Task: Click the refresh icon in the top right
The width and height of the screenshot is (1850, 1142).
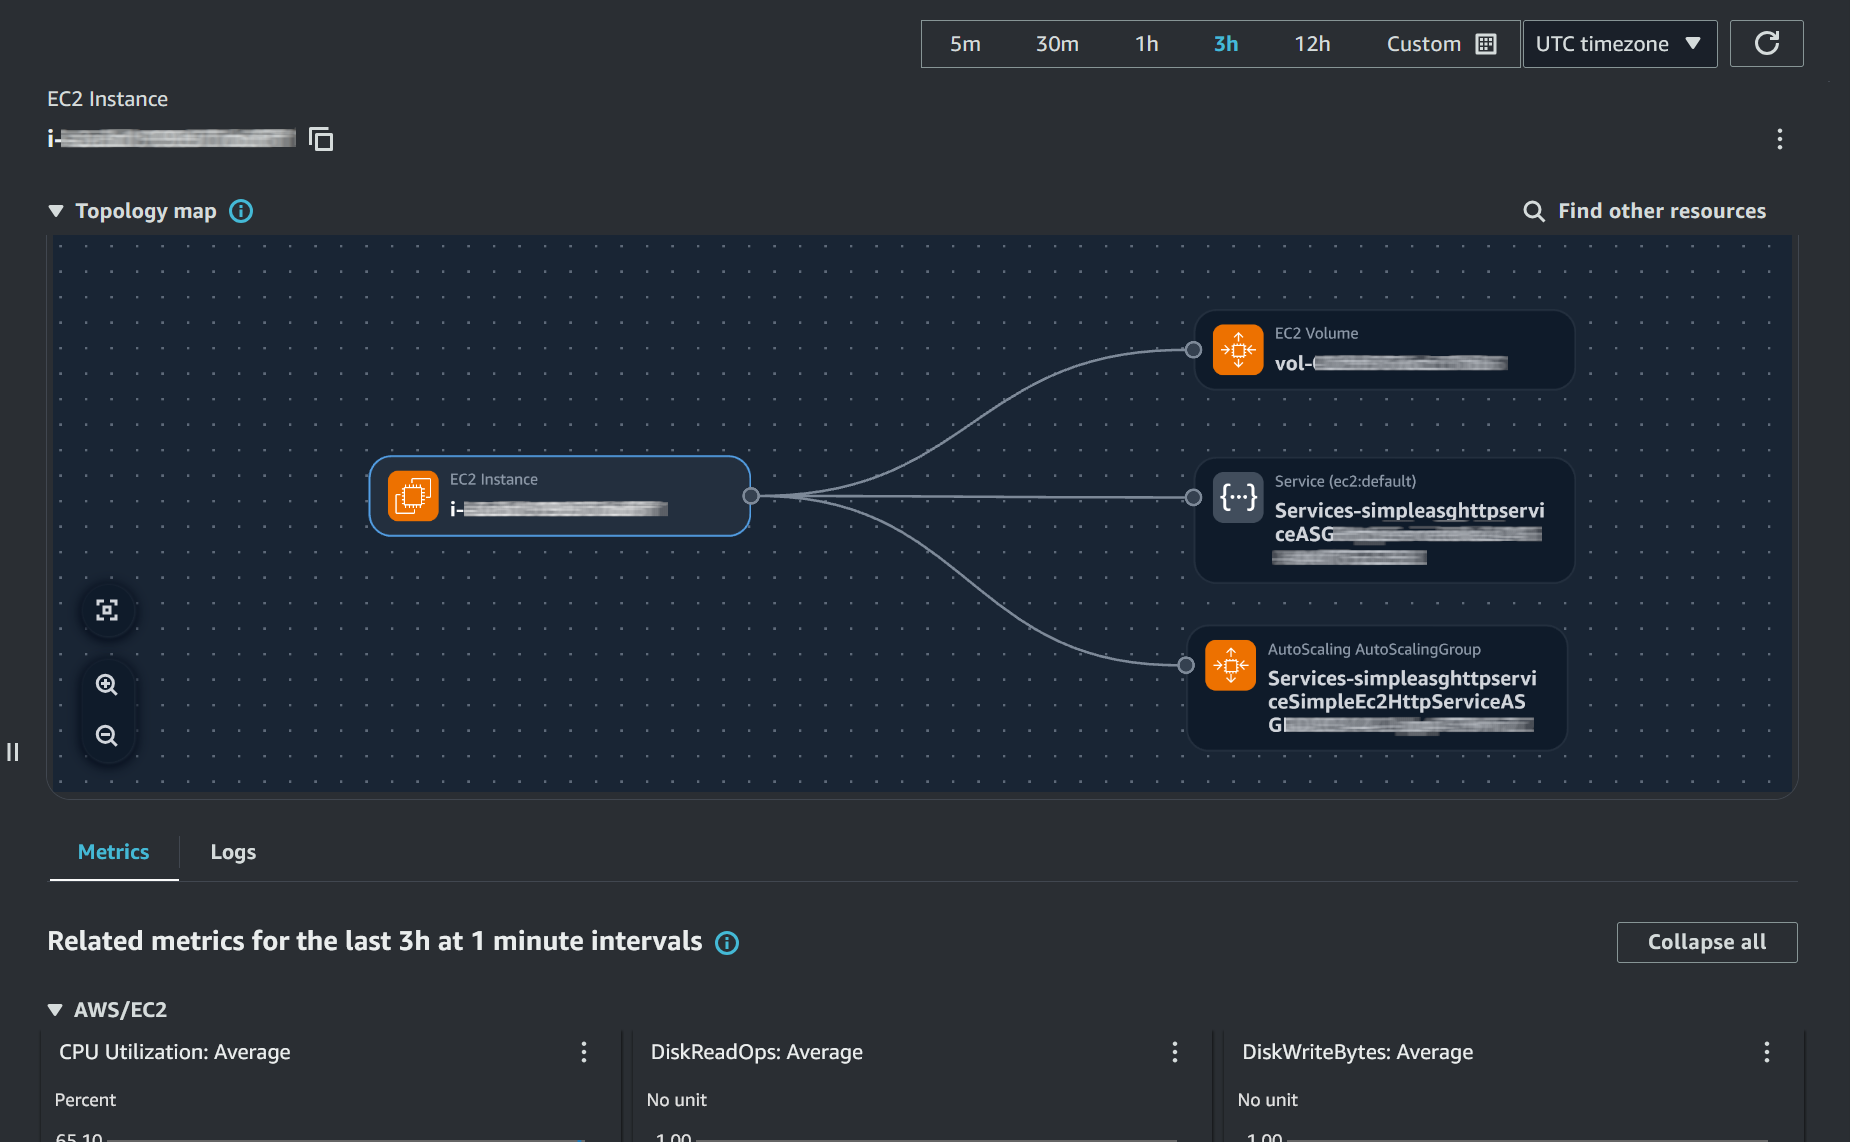Action: [x=1767, y=43]
